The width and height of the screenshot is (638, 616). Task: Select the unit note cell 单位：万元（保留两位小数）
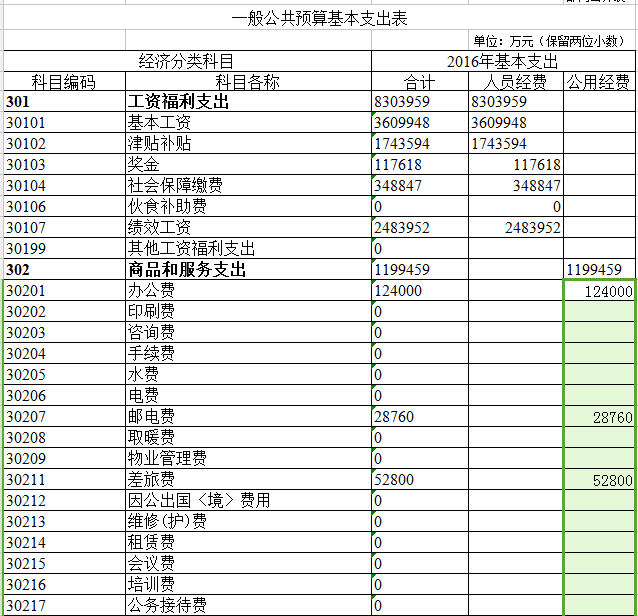click(x=552, y=41)
